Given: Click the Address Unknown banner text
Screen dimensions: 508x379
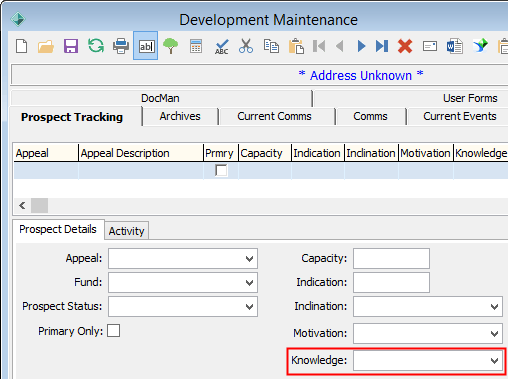Looking at the screenshot, I should (x=361, y=76).
